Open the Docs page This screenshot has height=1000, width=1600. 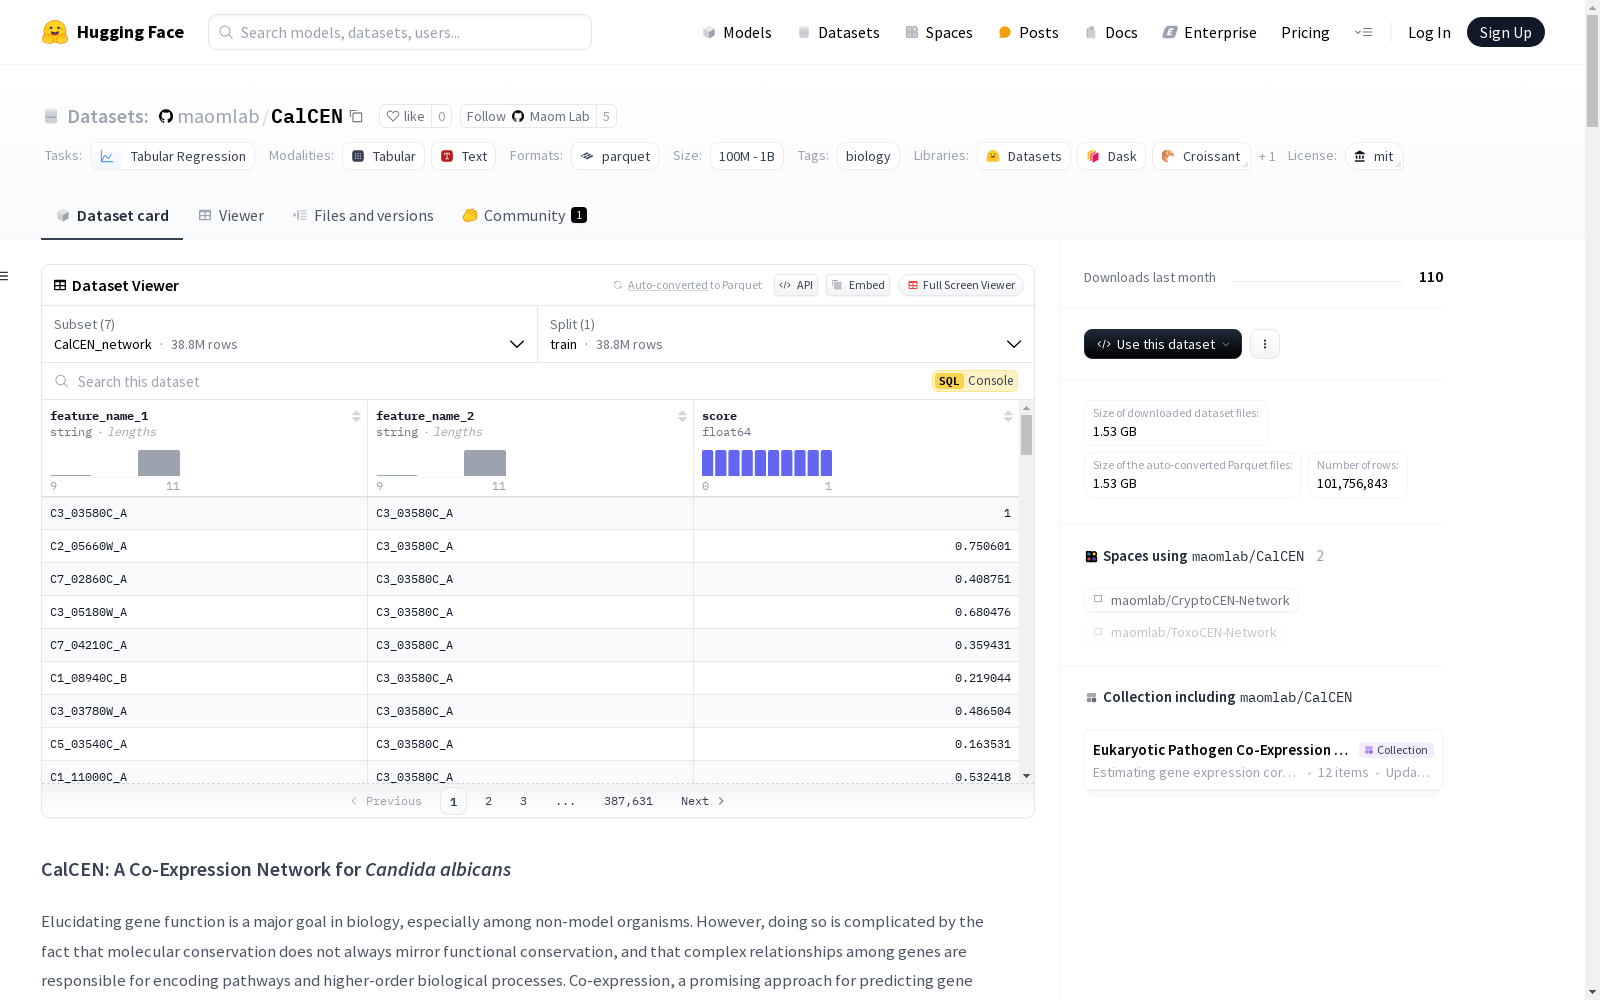pyautogui.click(x=1111, y=32)
